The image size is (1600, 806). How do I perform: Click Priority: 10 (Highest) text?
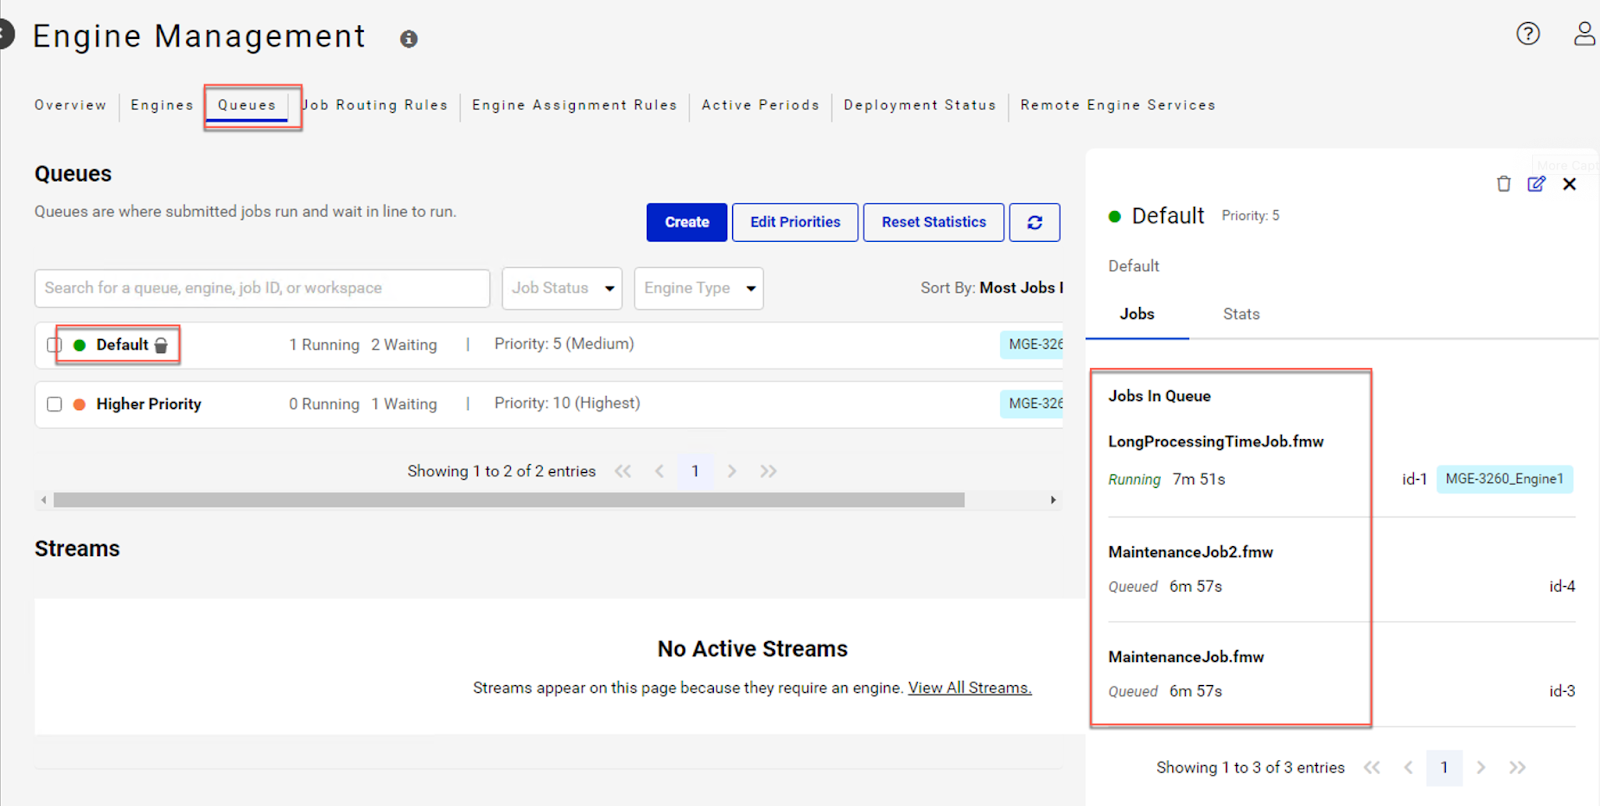click(567, 403)
